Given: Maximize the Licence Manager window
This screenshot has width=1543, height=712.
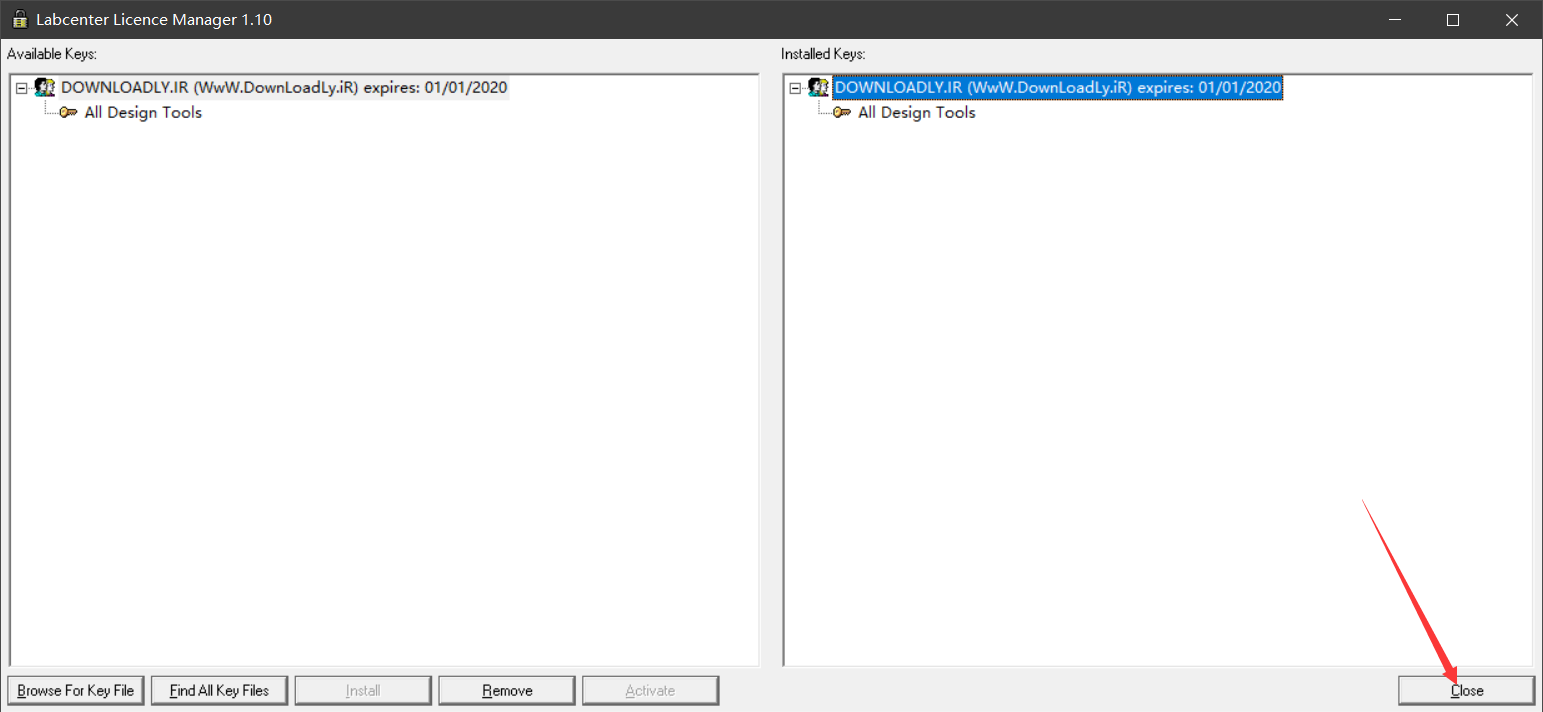Looking at the screenshot, I should (x=1453, y=19).
